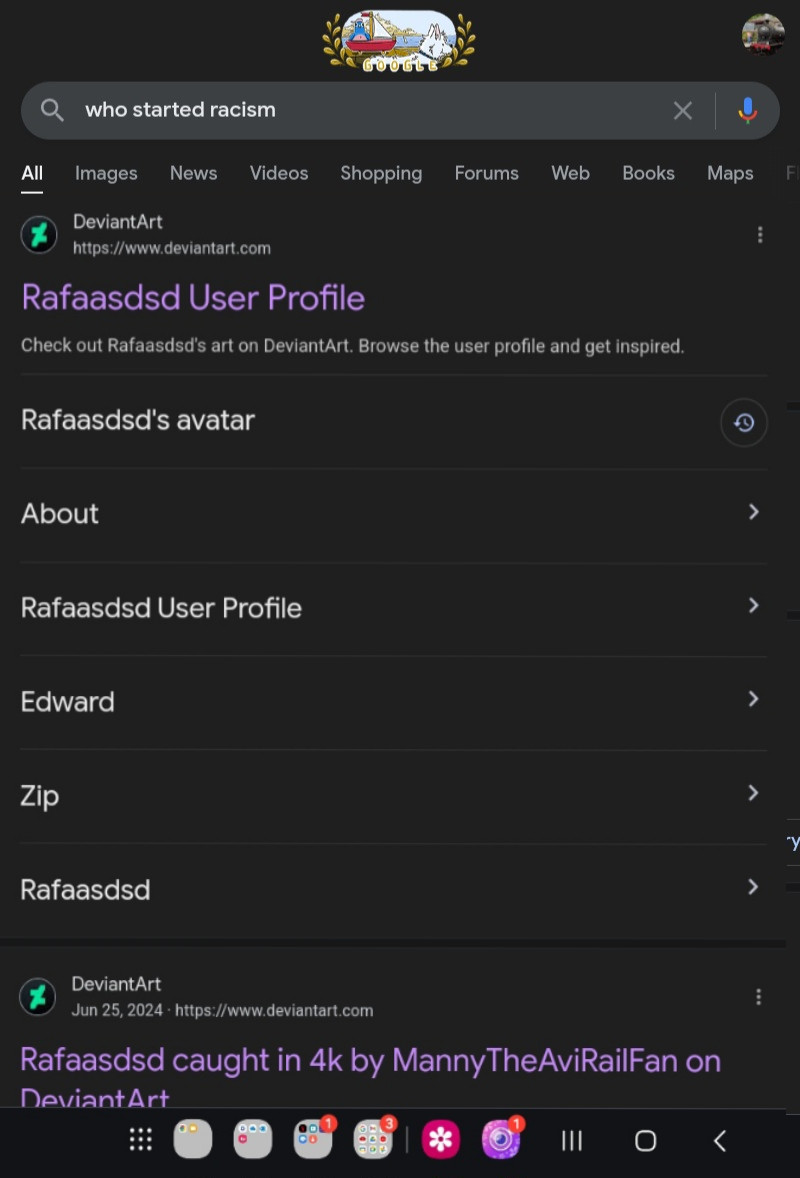The image size is (800, 1178).
Task: Launch the pink flower gallery app
Action: tap(441, 1140)
